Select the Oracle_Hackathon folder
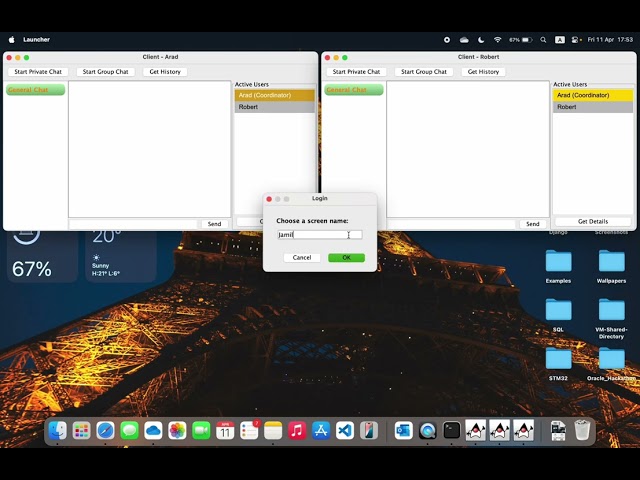 pyautogui.click(x=611, y=364)
